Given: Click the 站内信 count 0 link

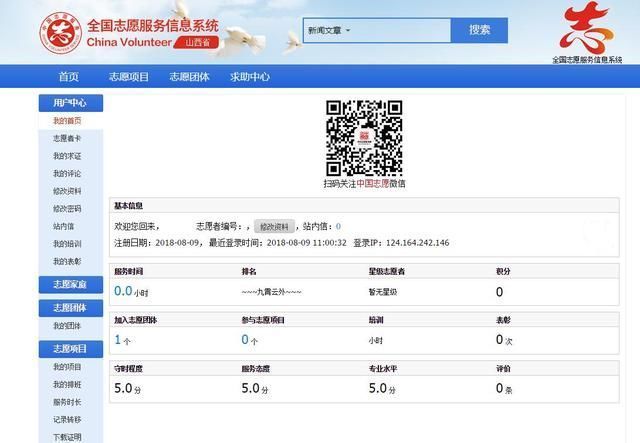Looking at the screenshot, I should click(x=338, y=226).
